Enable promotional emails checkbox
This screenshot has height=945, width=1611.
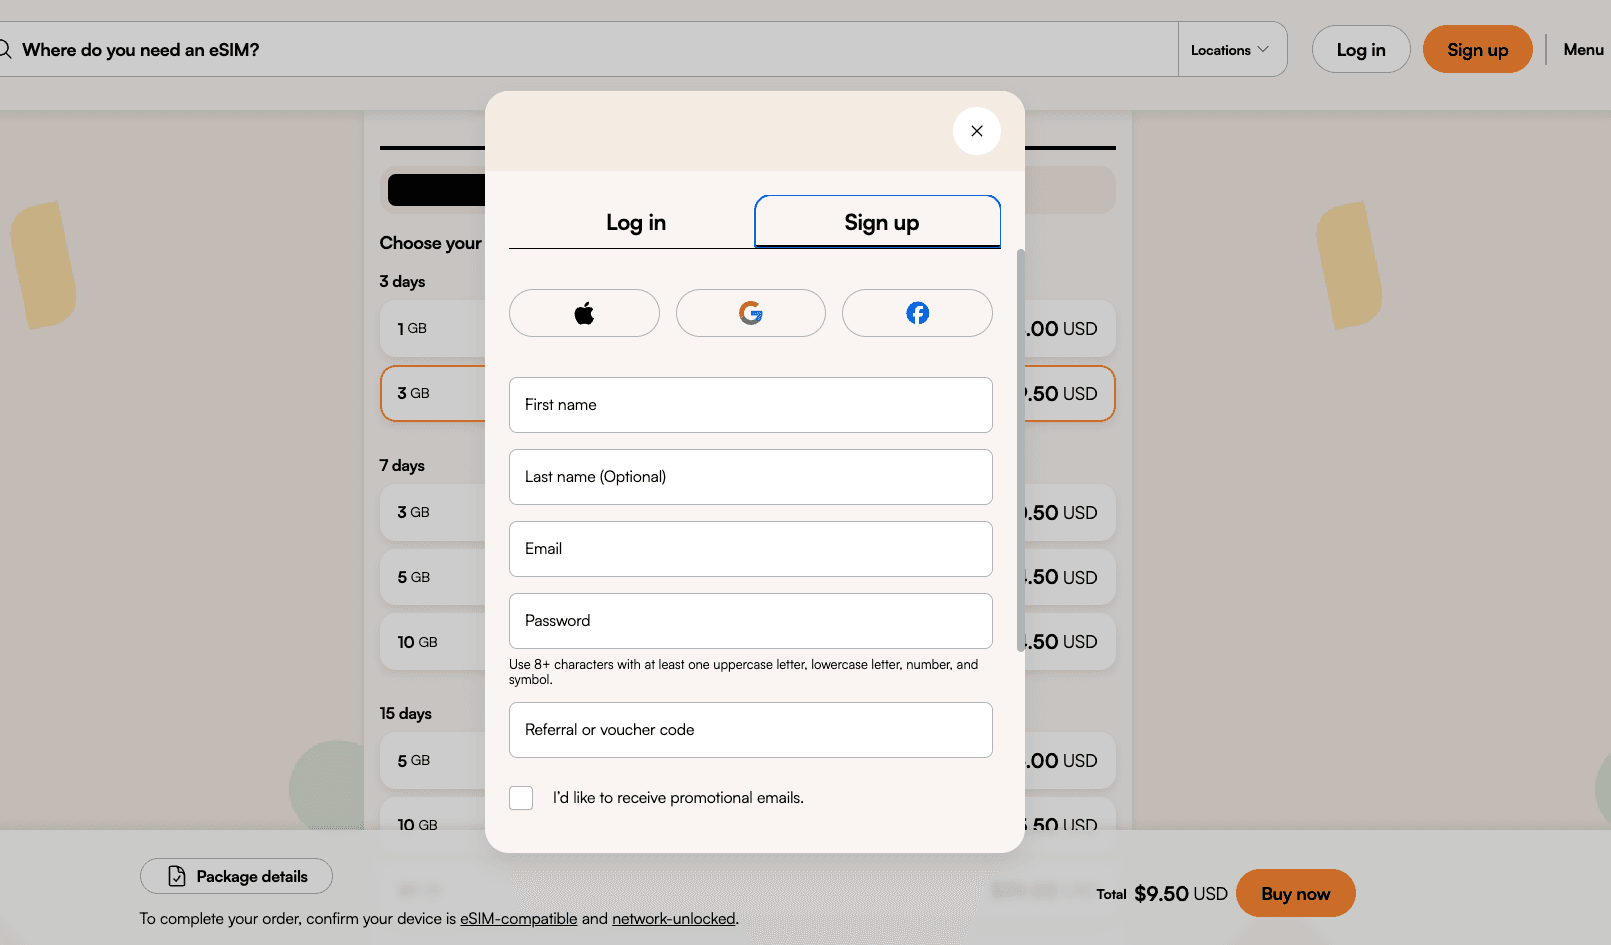pos(521,798)
